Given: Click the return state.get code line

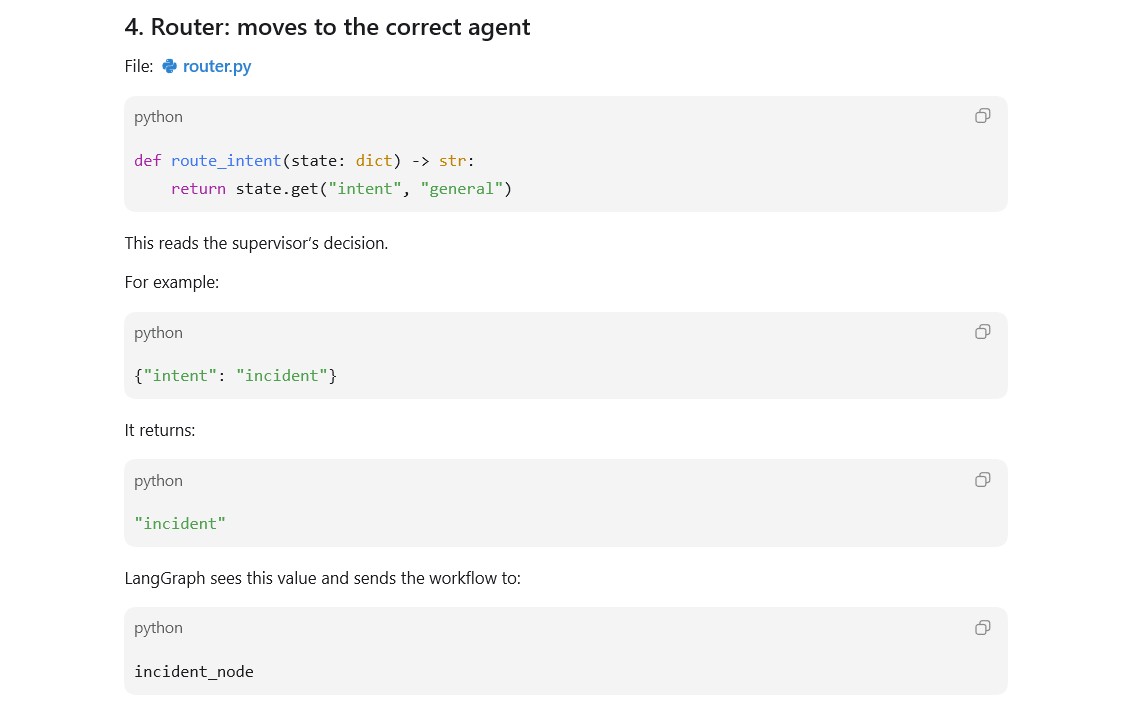Looking at the screenshot, I should point(342,189).
